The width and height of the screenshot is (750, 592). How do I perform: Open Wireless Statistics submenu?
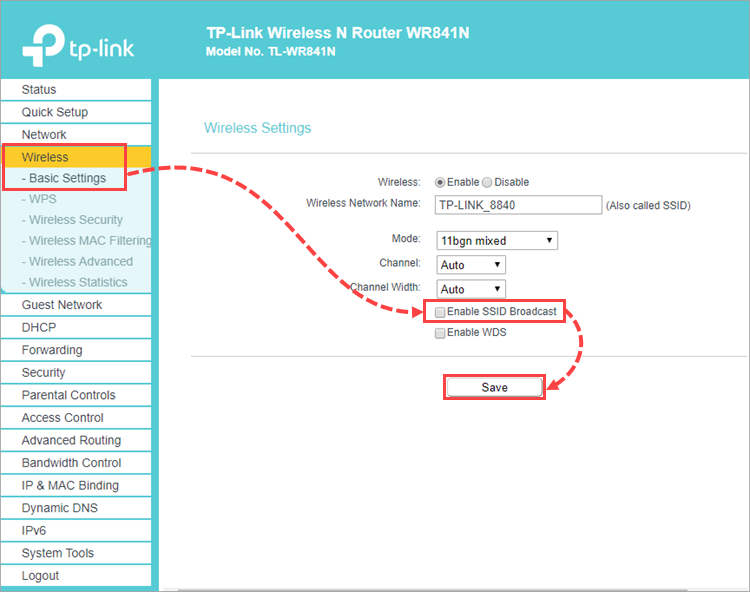tap(76, 282)
